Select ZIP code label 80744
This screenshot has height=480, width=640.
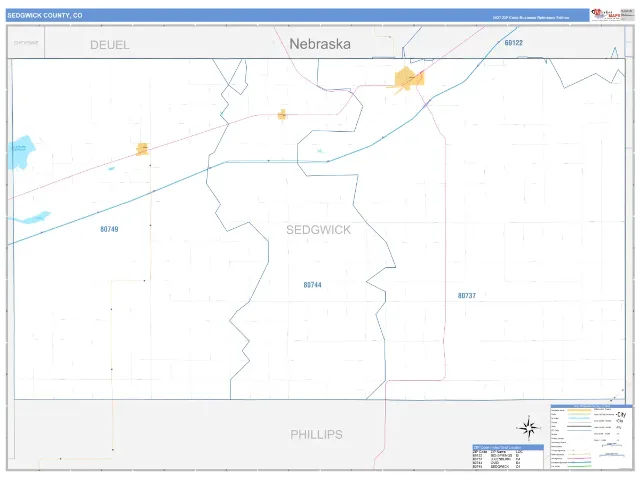(x=312, y=285)
